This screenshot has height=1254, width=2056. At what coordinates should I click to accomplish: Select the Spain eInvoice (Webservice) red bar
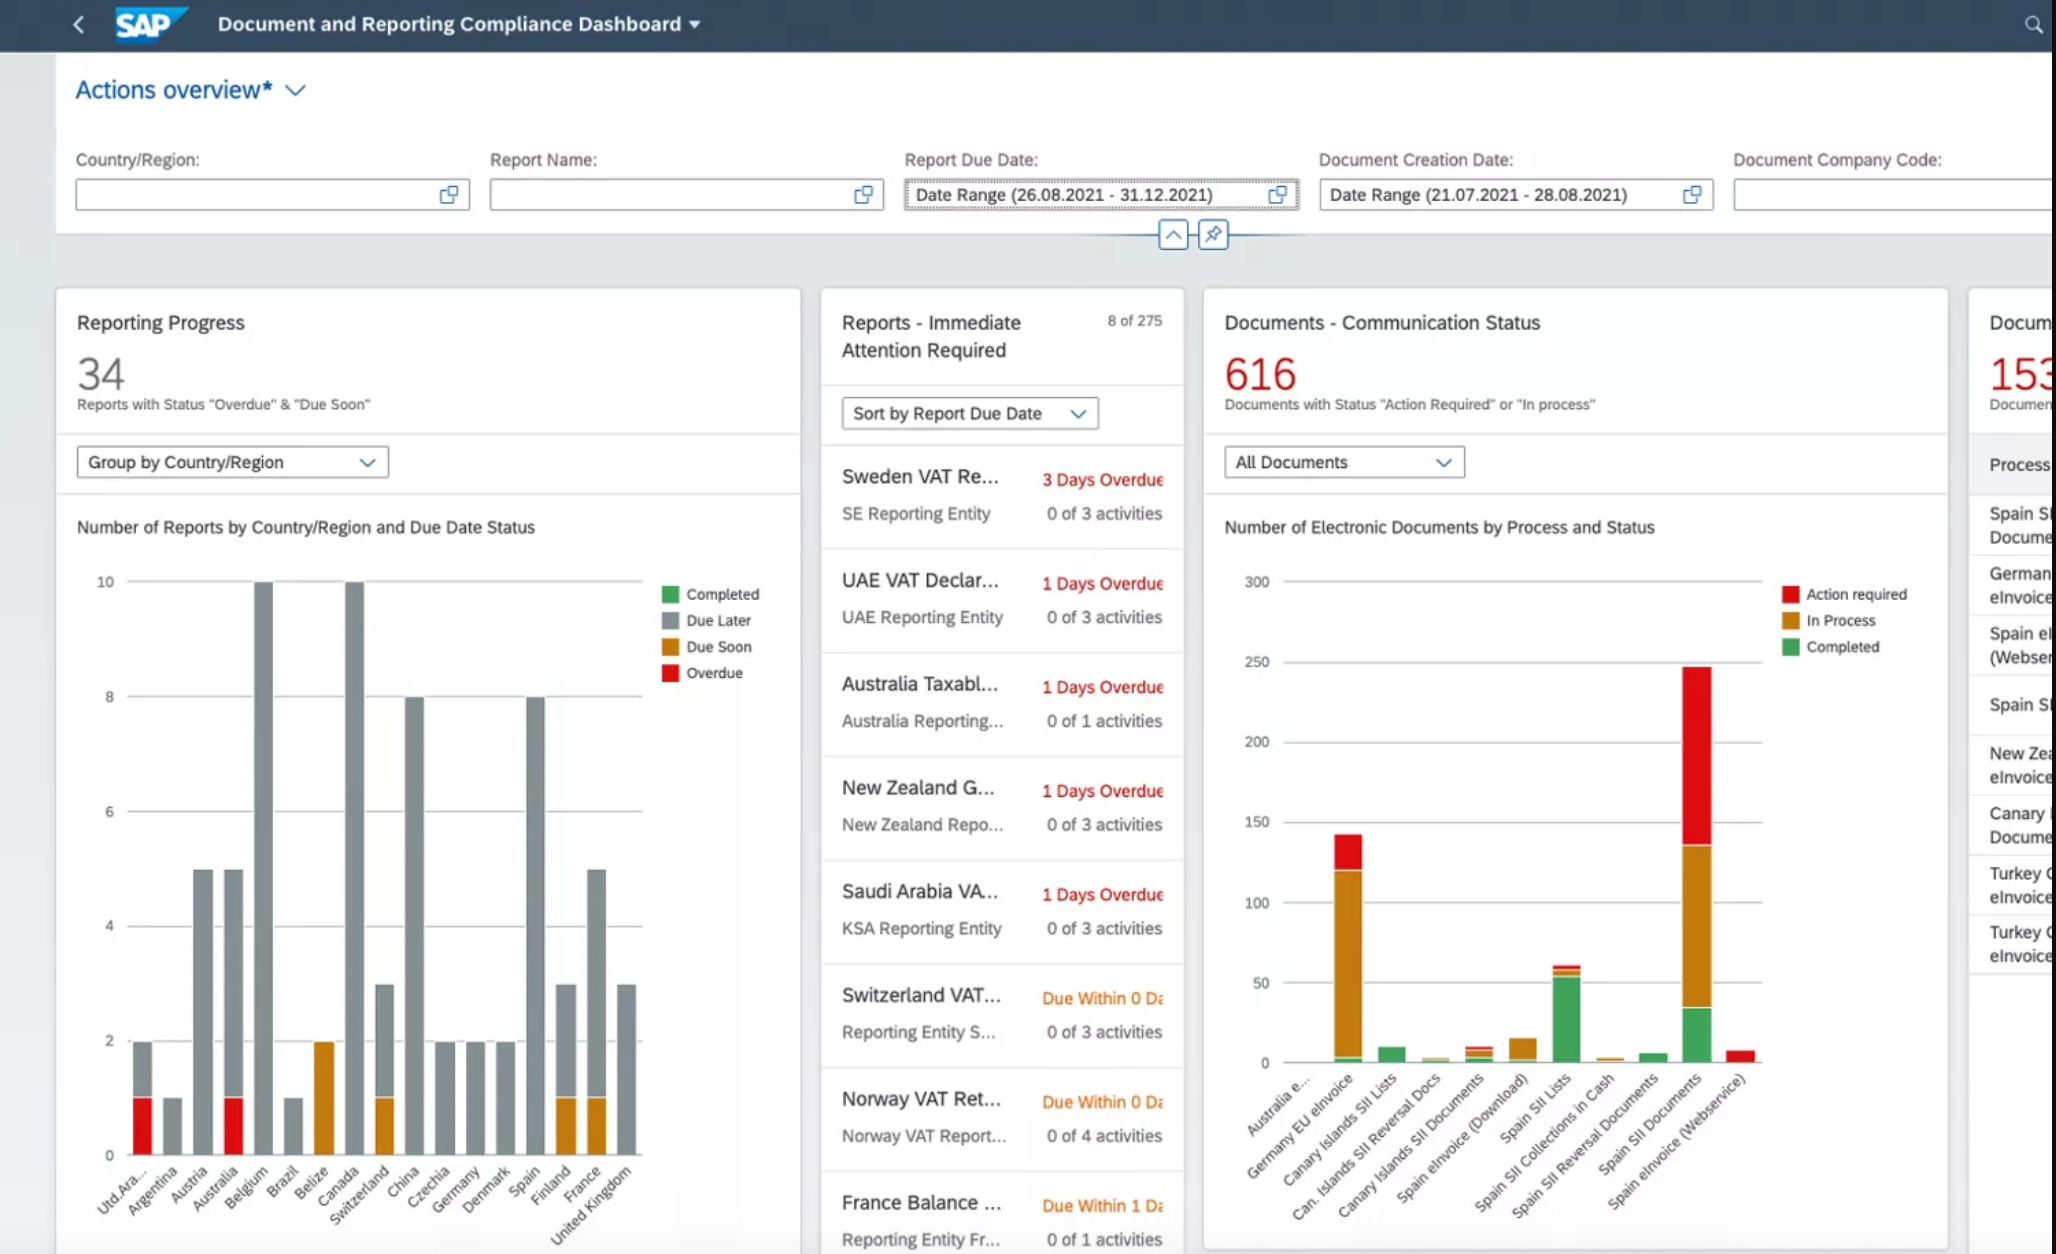point(1740,1056)
